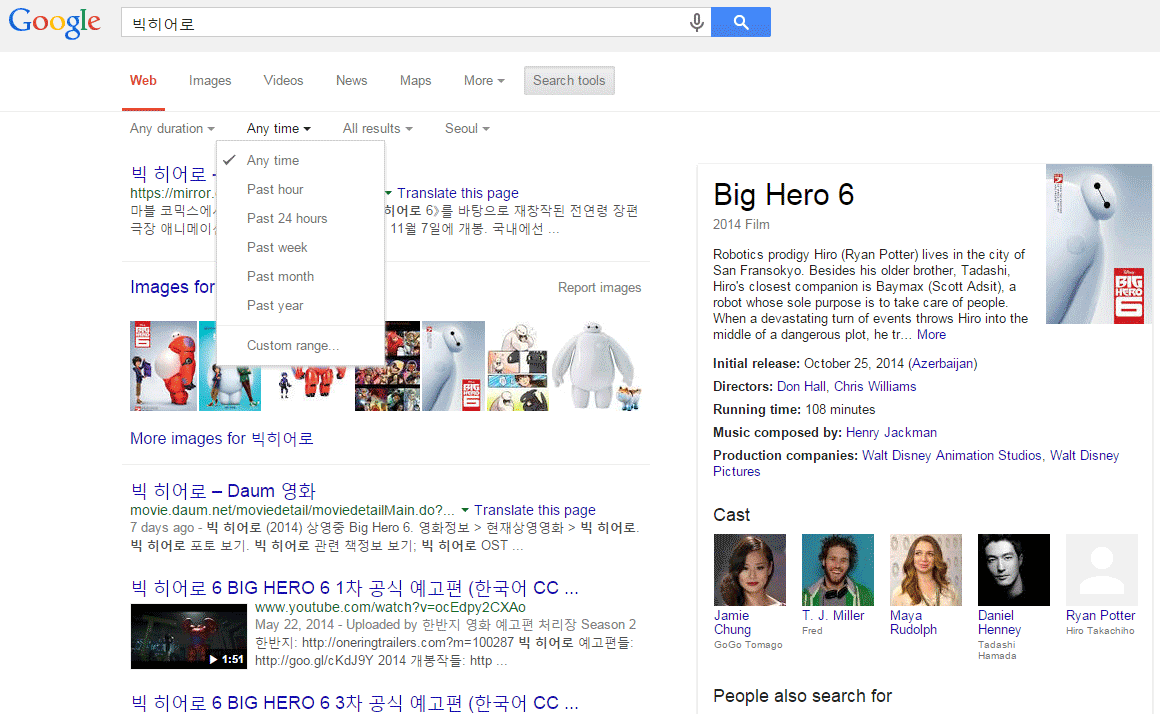Open the Ryan Potter name link

1100,616
